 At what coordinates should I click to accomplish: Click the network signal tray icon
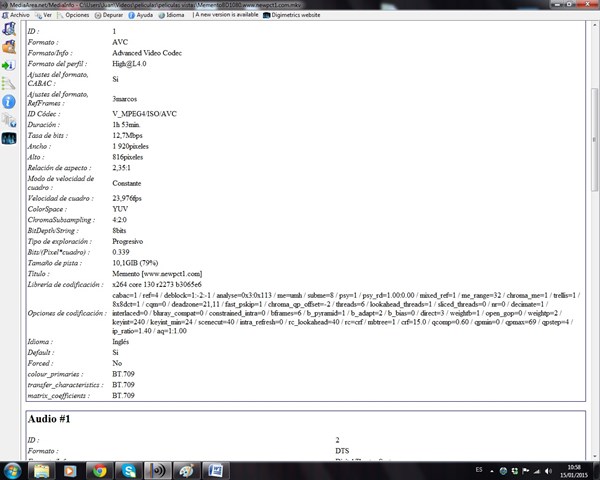[x=537, y=471]
